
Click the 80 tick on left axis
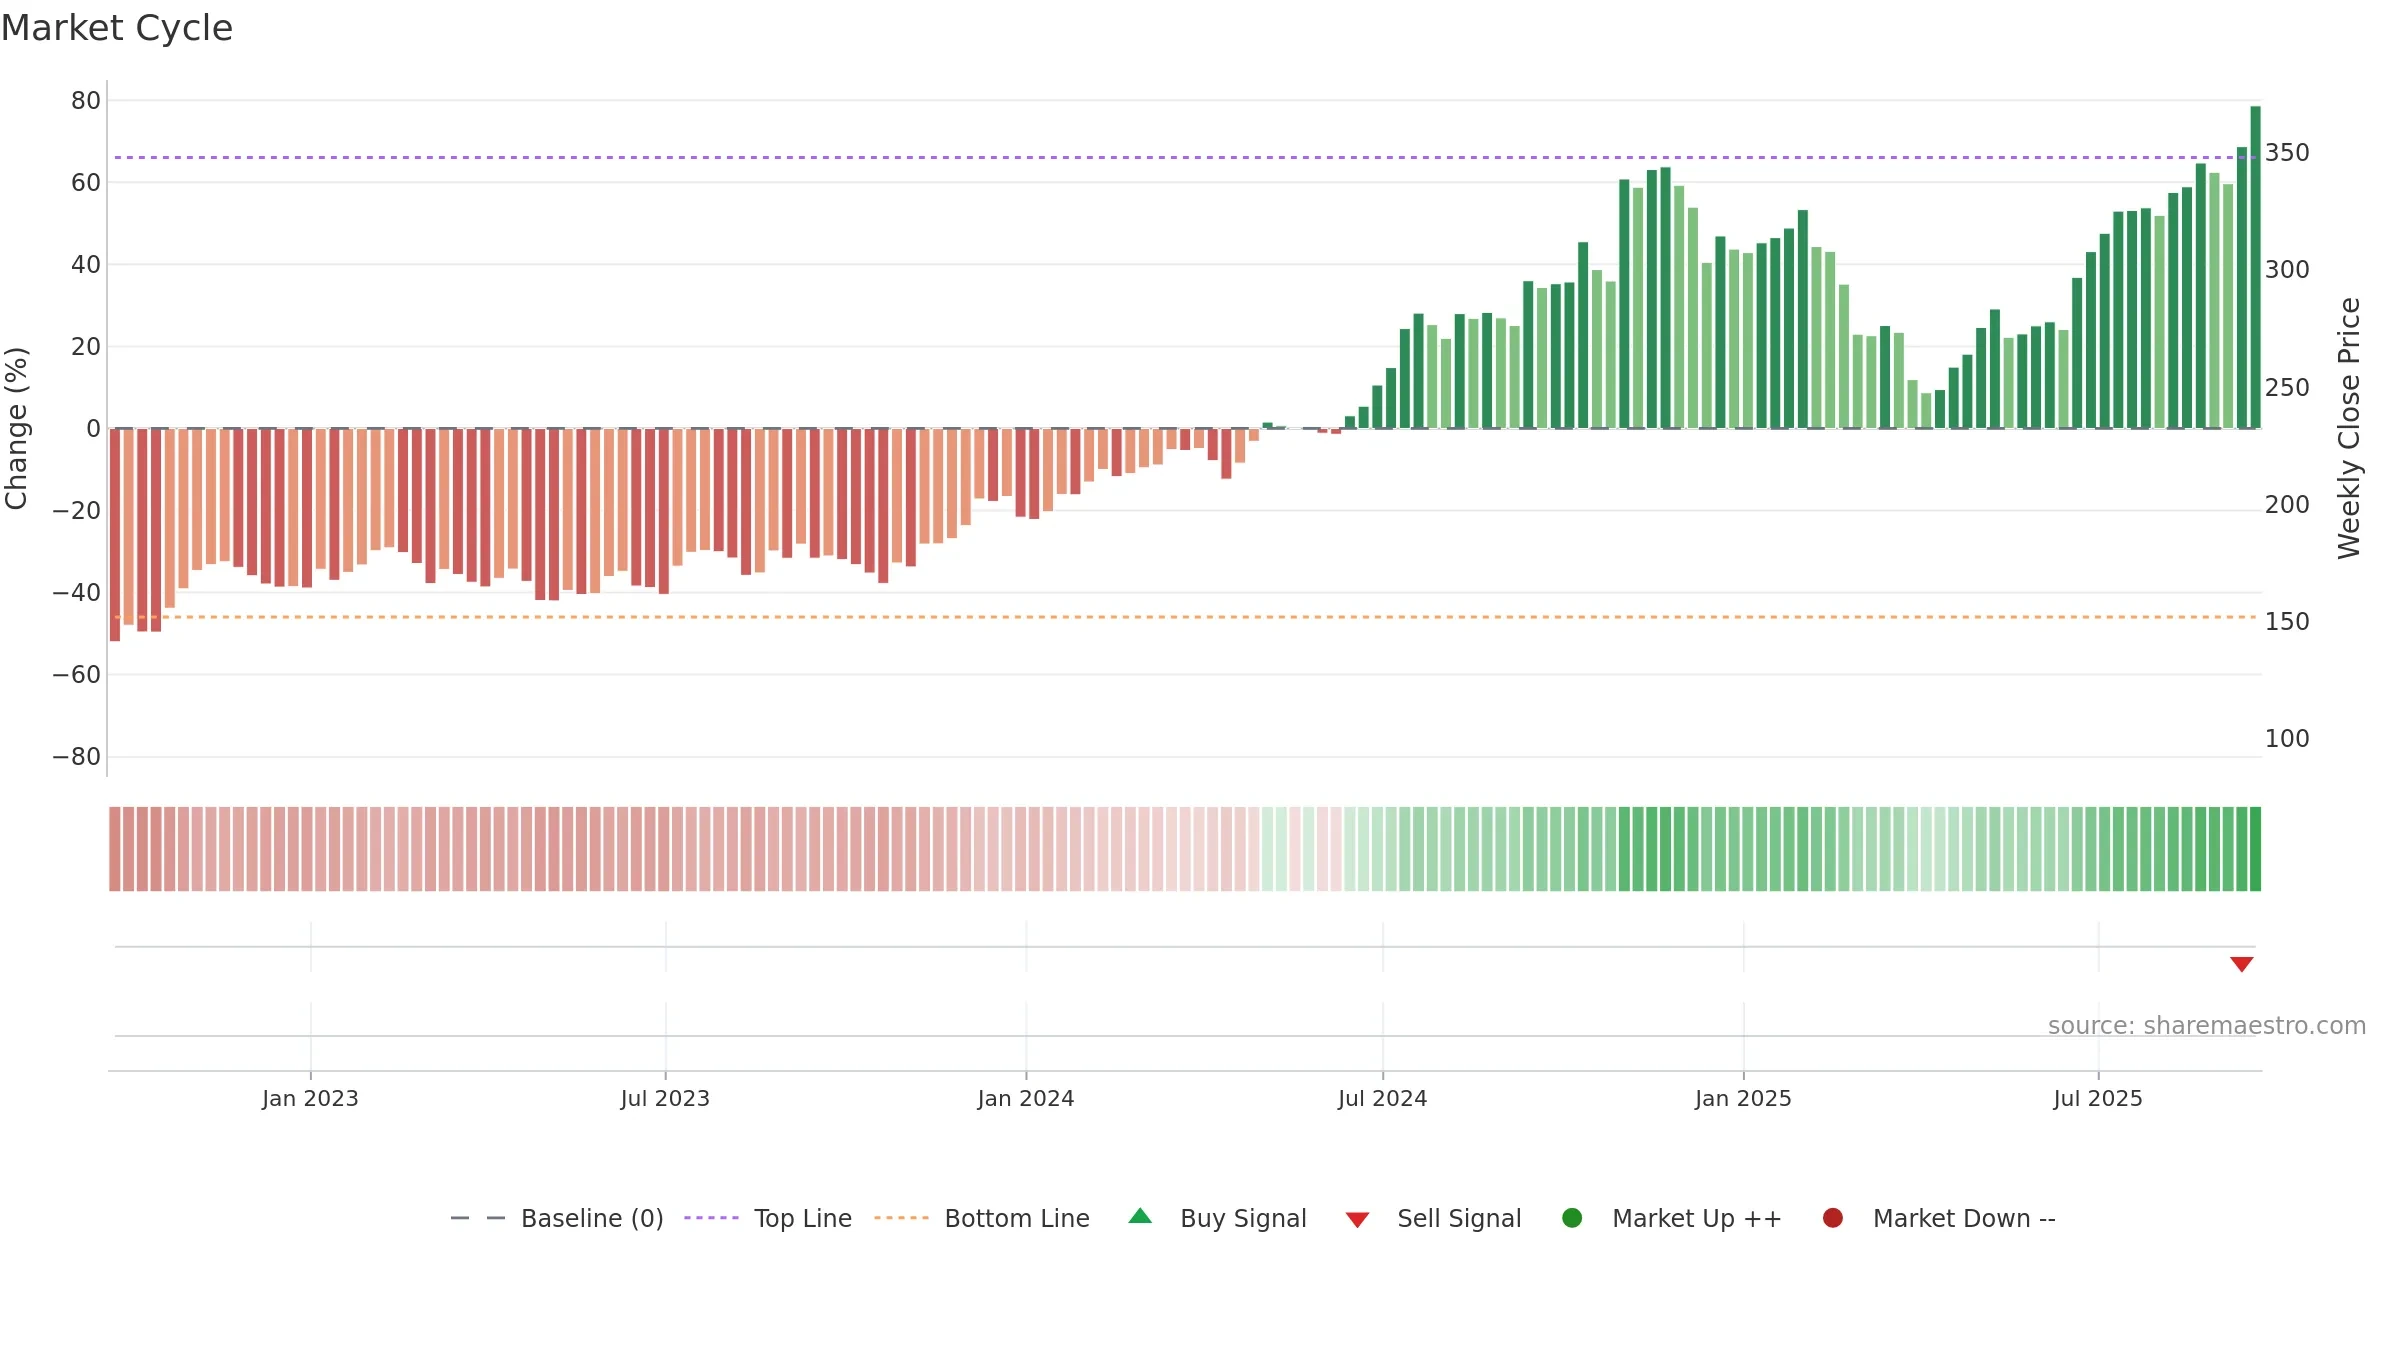pos(86,100)
